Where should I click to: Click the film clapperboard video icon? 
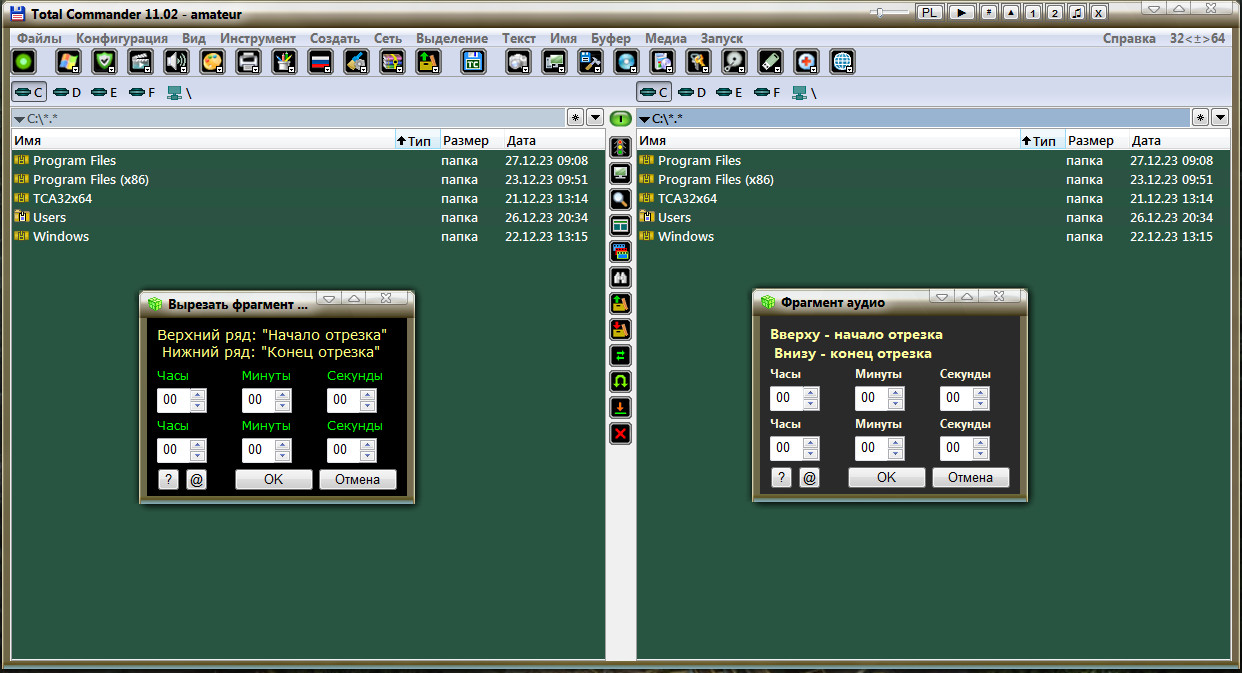tap(140, 62)
